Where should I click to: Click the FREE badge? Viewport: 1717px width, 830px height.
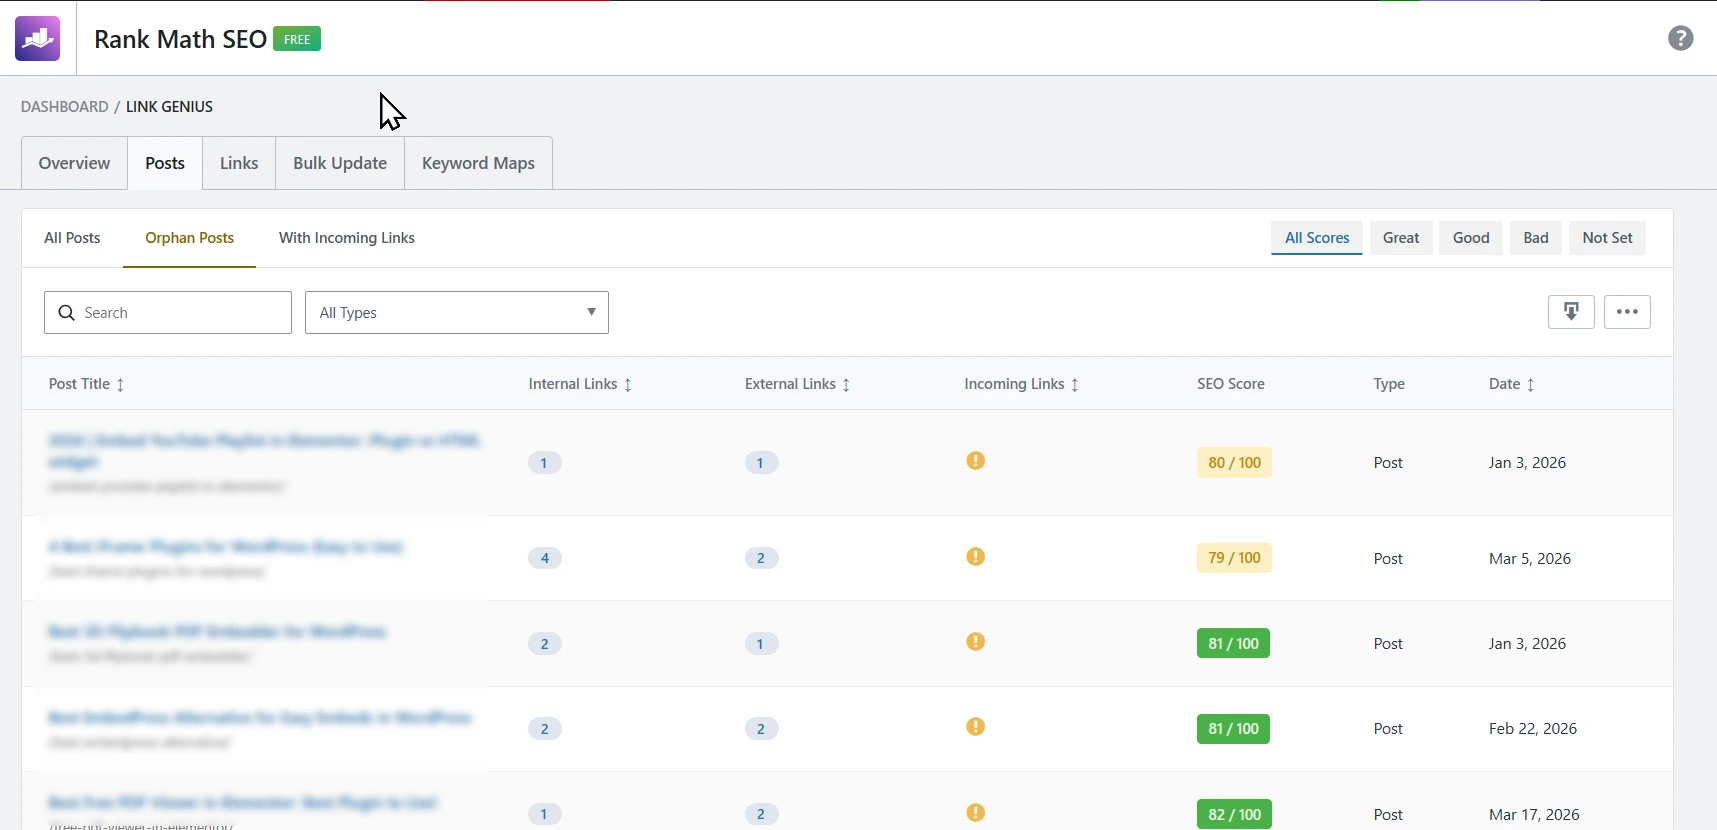point(297,39)
